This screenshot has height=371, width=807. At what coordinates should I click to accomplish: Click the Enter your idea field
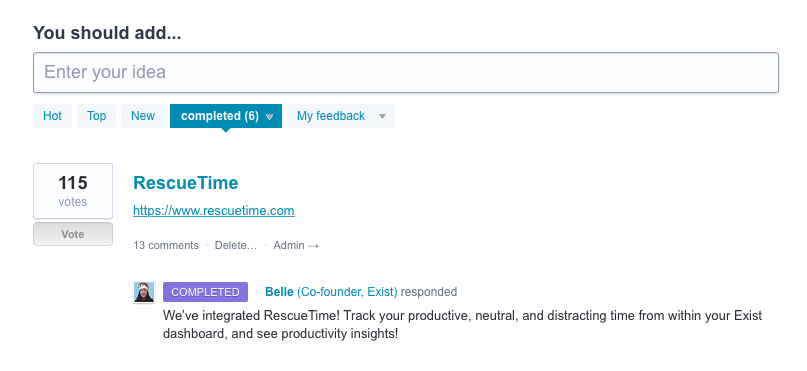pos(406,73)
